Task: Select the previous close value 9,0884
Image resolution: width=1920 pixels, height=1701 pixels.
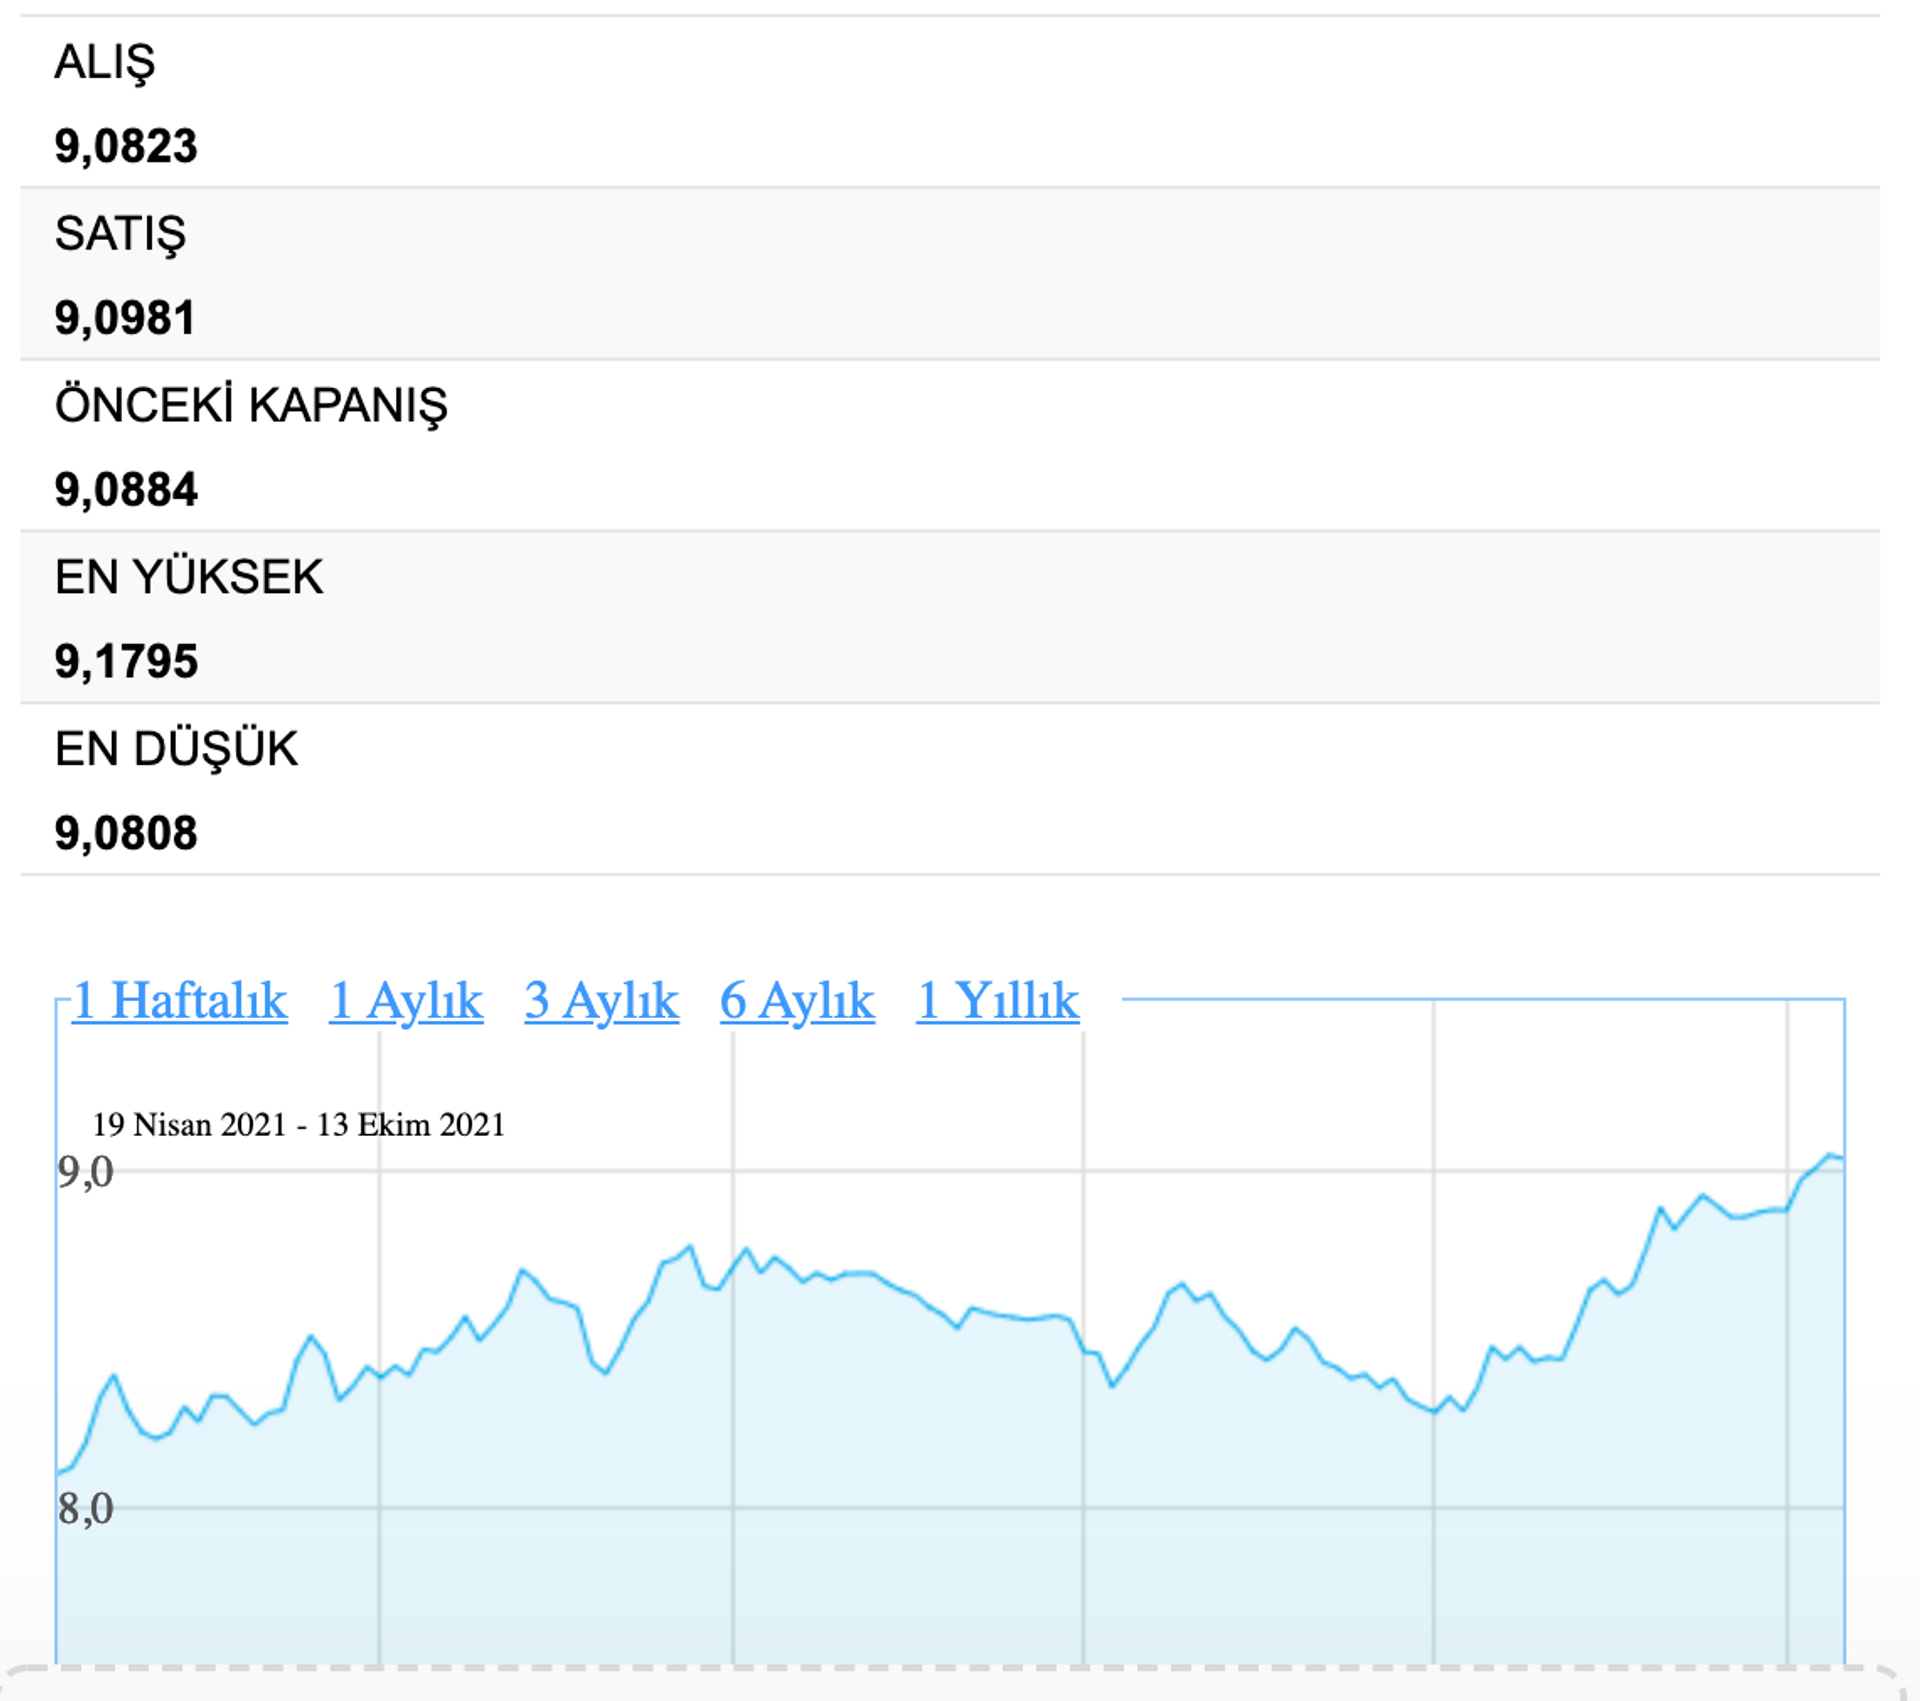Action: pos(126,491)
